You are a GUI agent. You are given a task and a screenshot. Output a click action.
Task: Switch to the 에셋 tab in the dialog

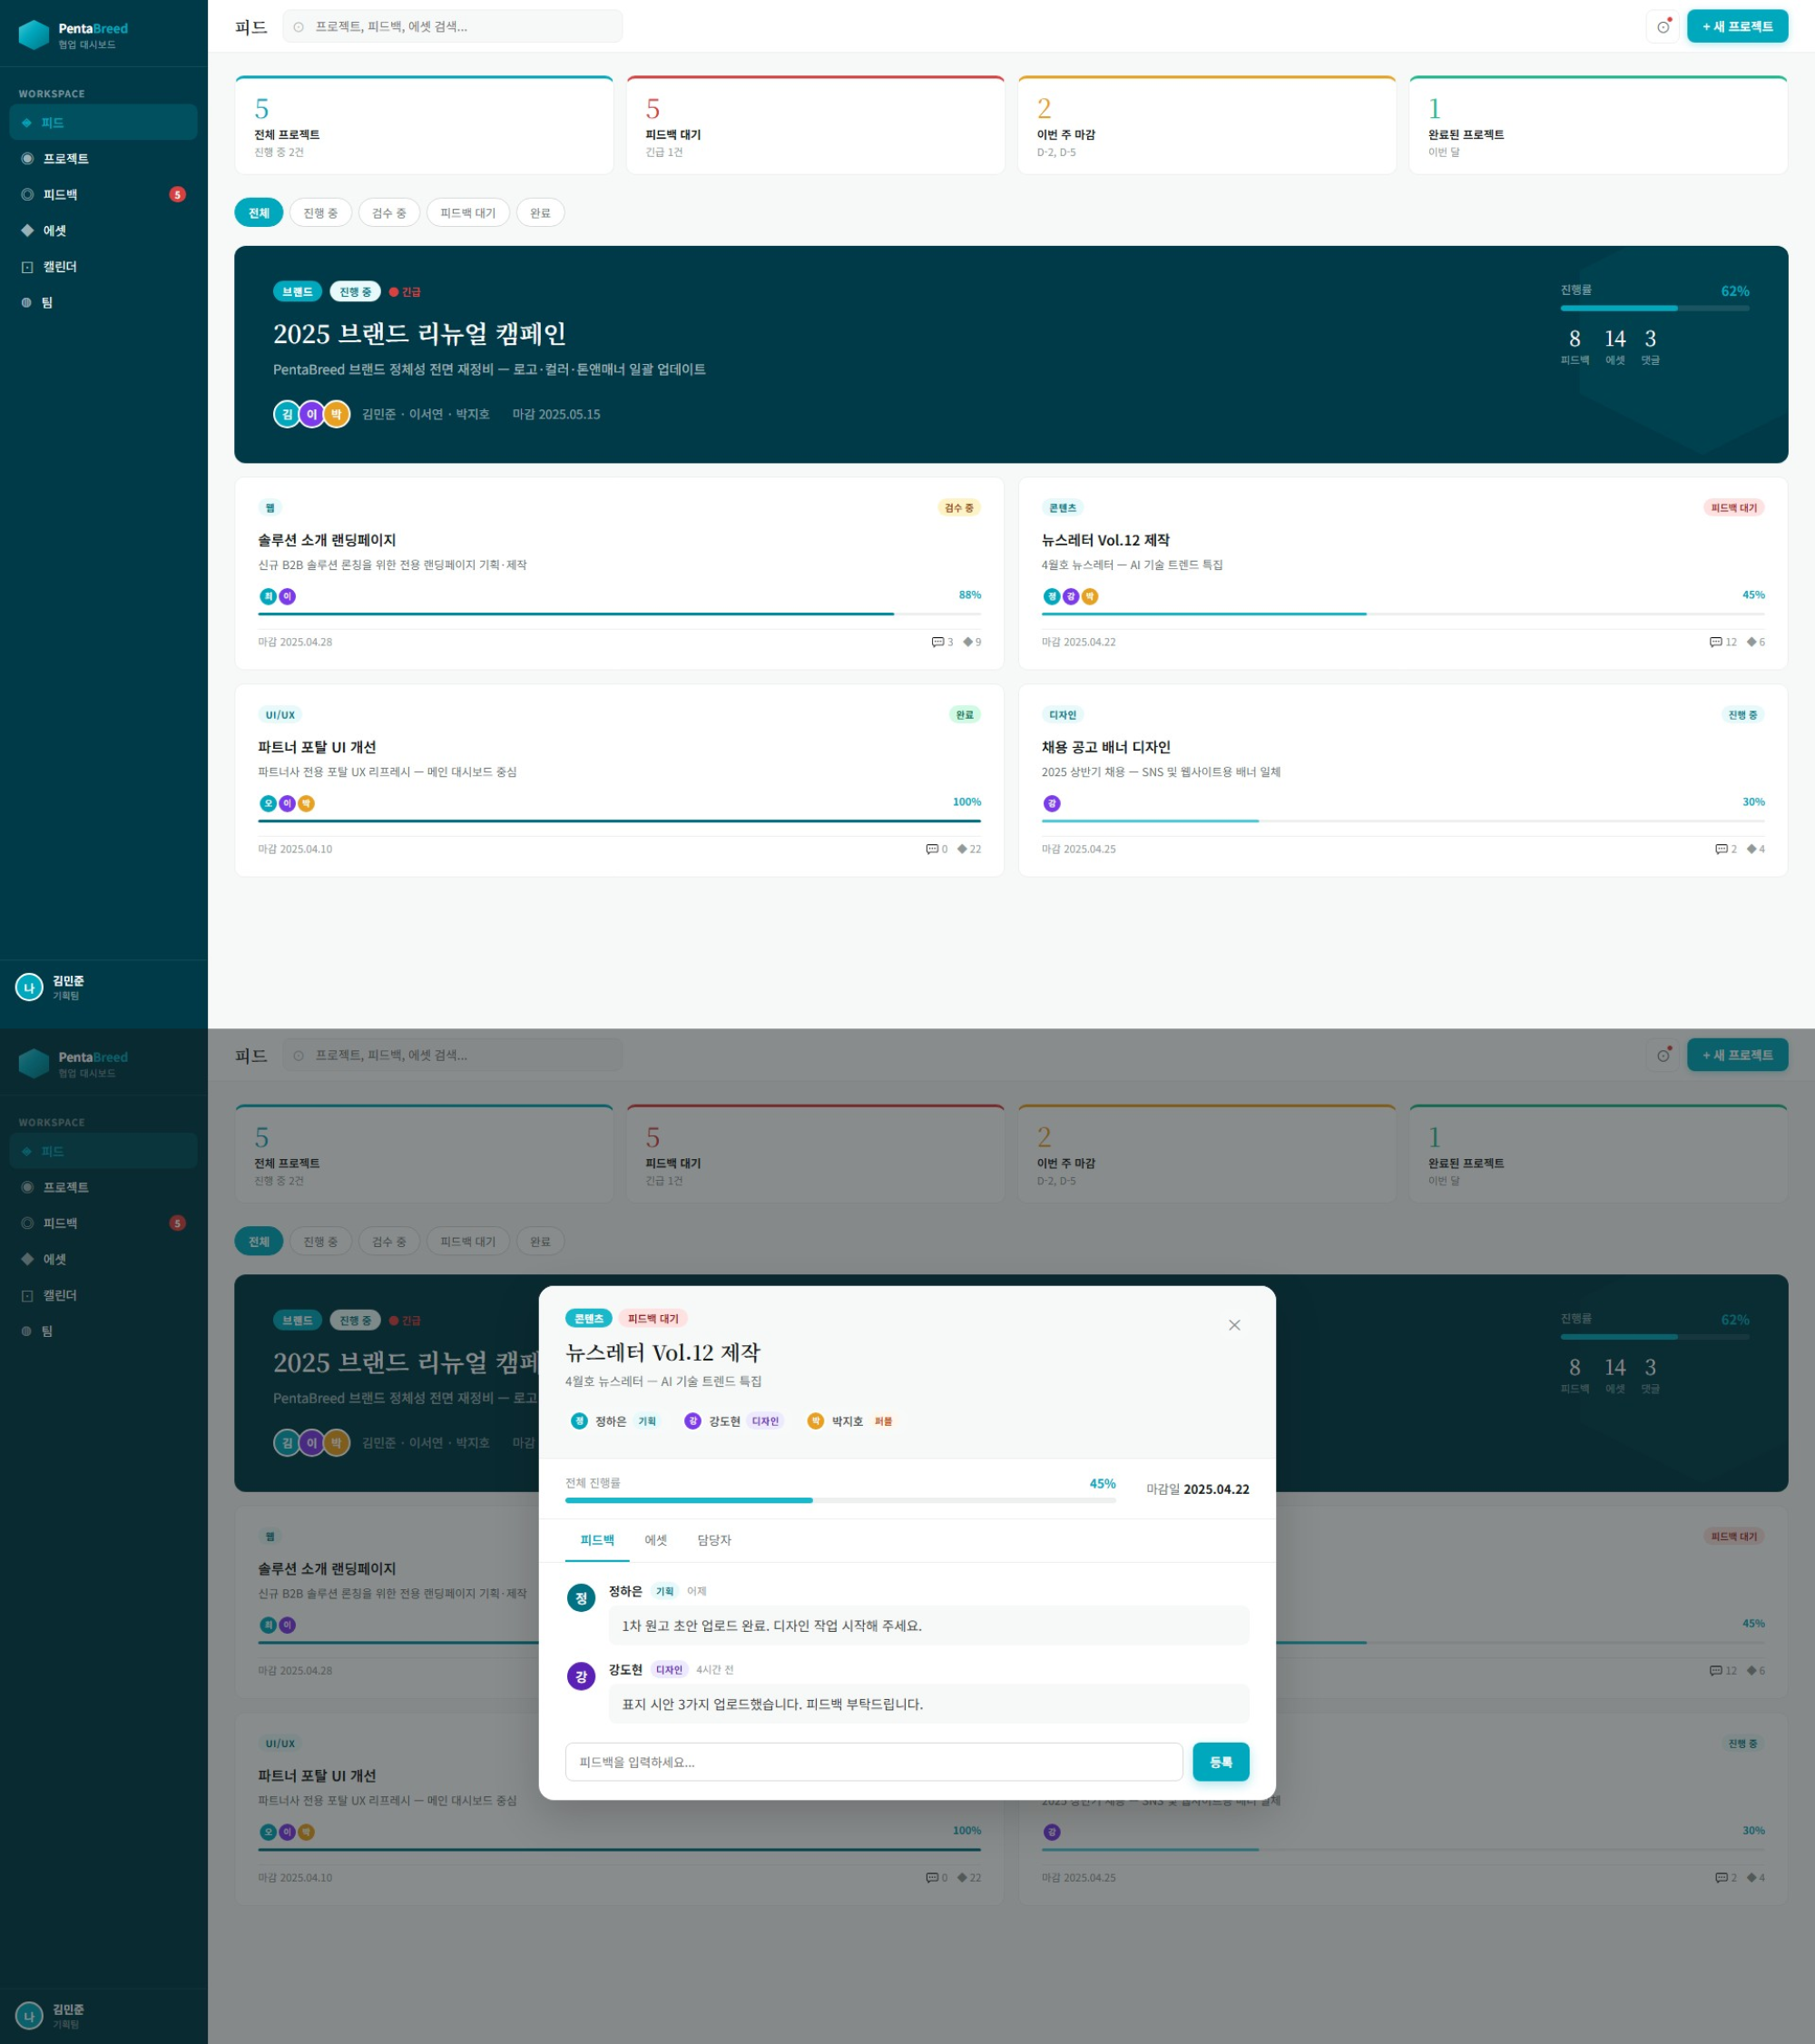click(x=655, y=1540)
